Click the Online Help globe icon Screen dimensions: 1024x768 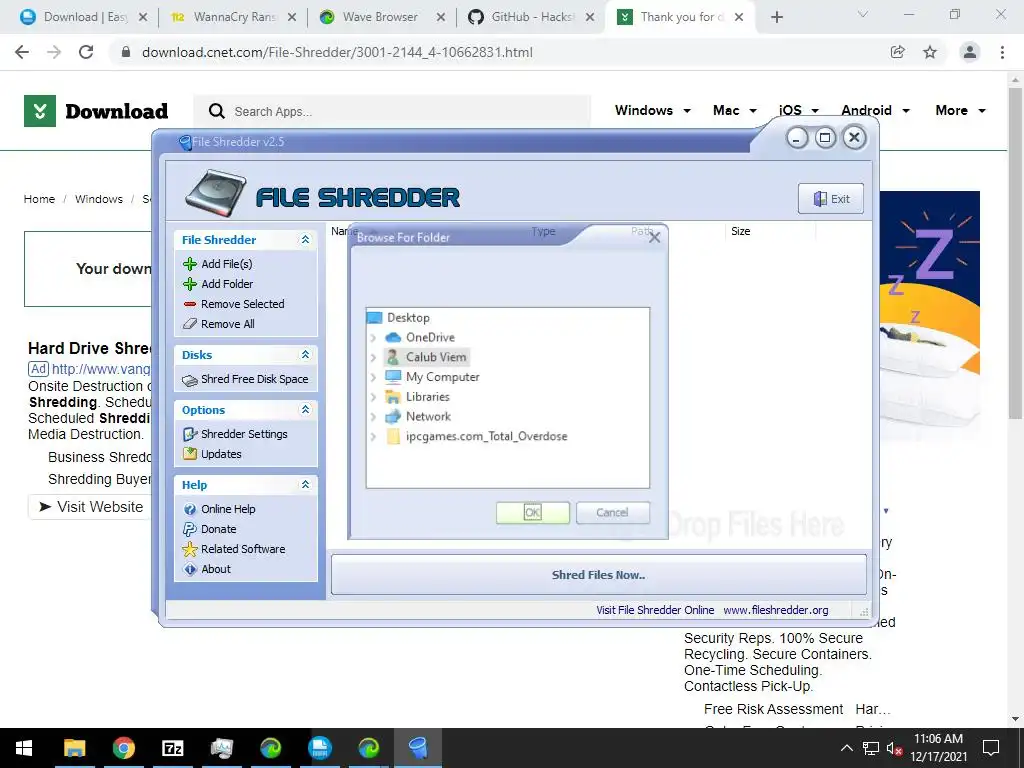(190, 509)
